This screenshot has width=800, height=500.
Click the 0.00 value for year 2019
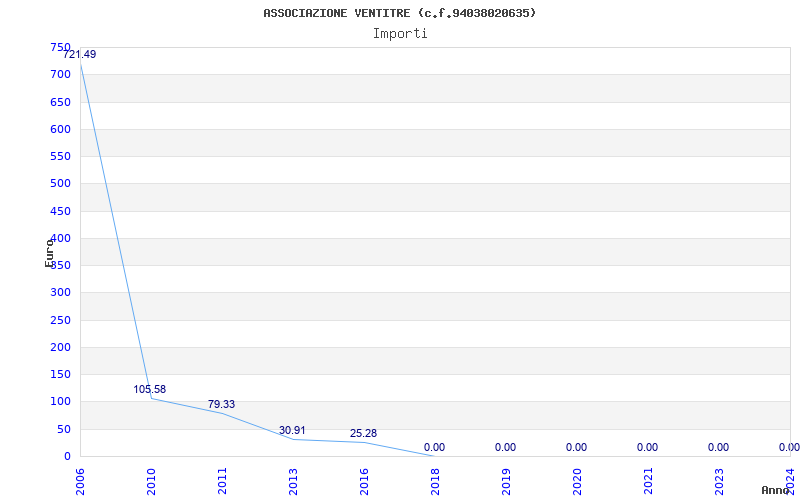(x=505, y=447)
